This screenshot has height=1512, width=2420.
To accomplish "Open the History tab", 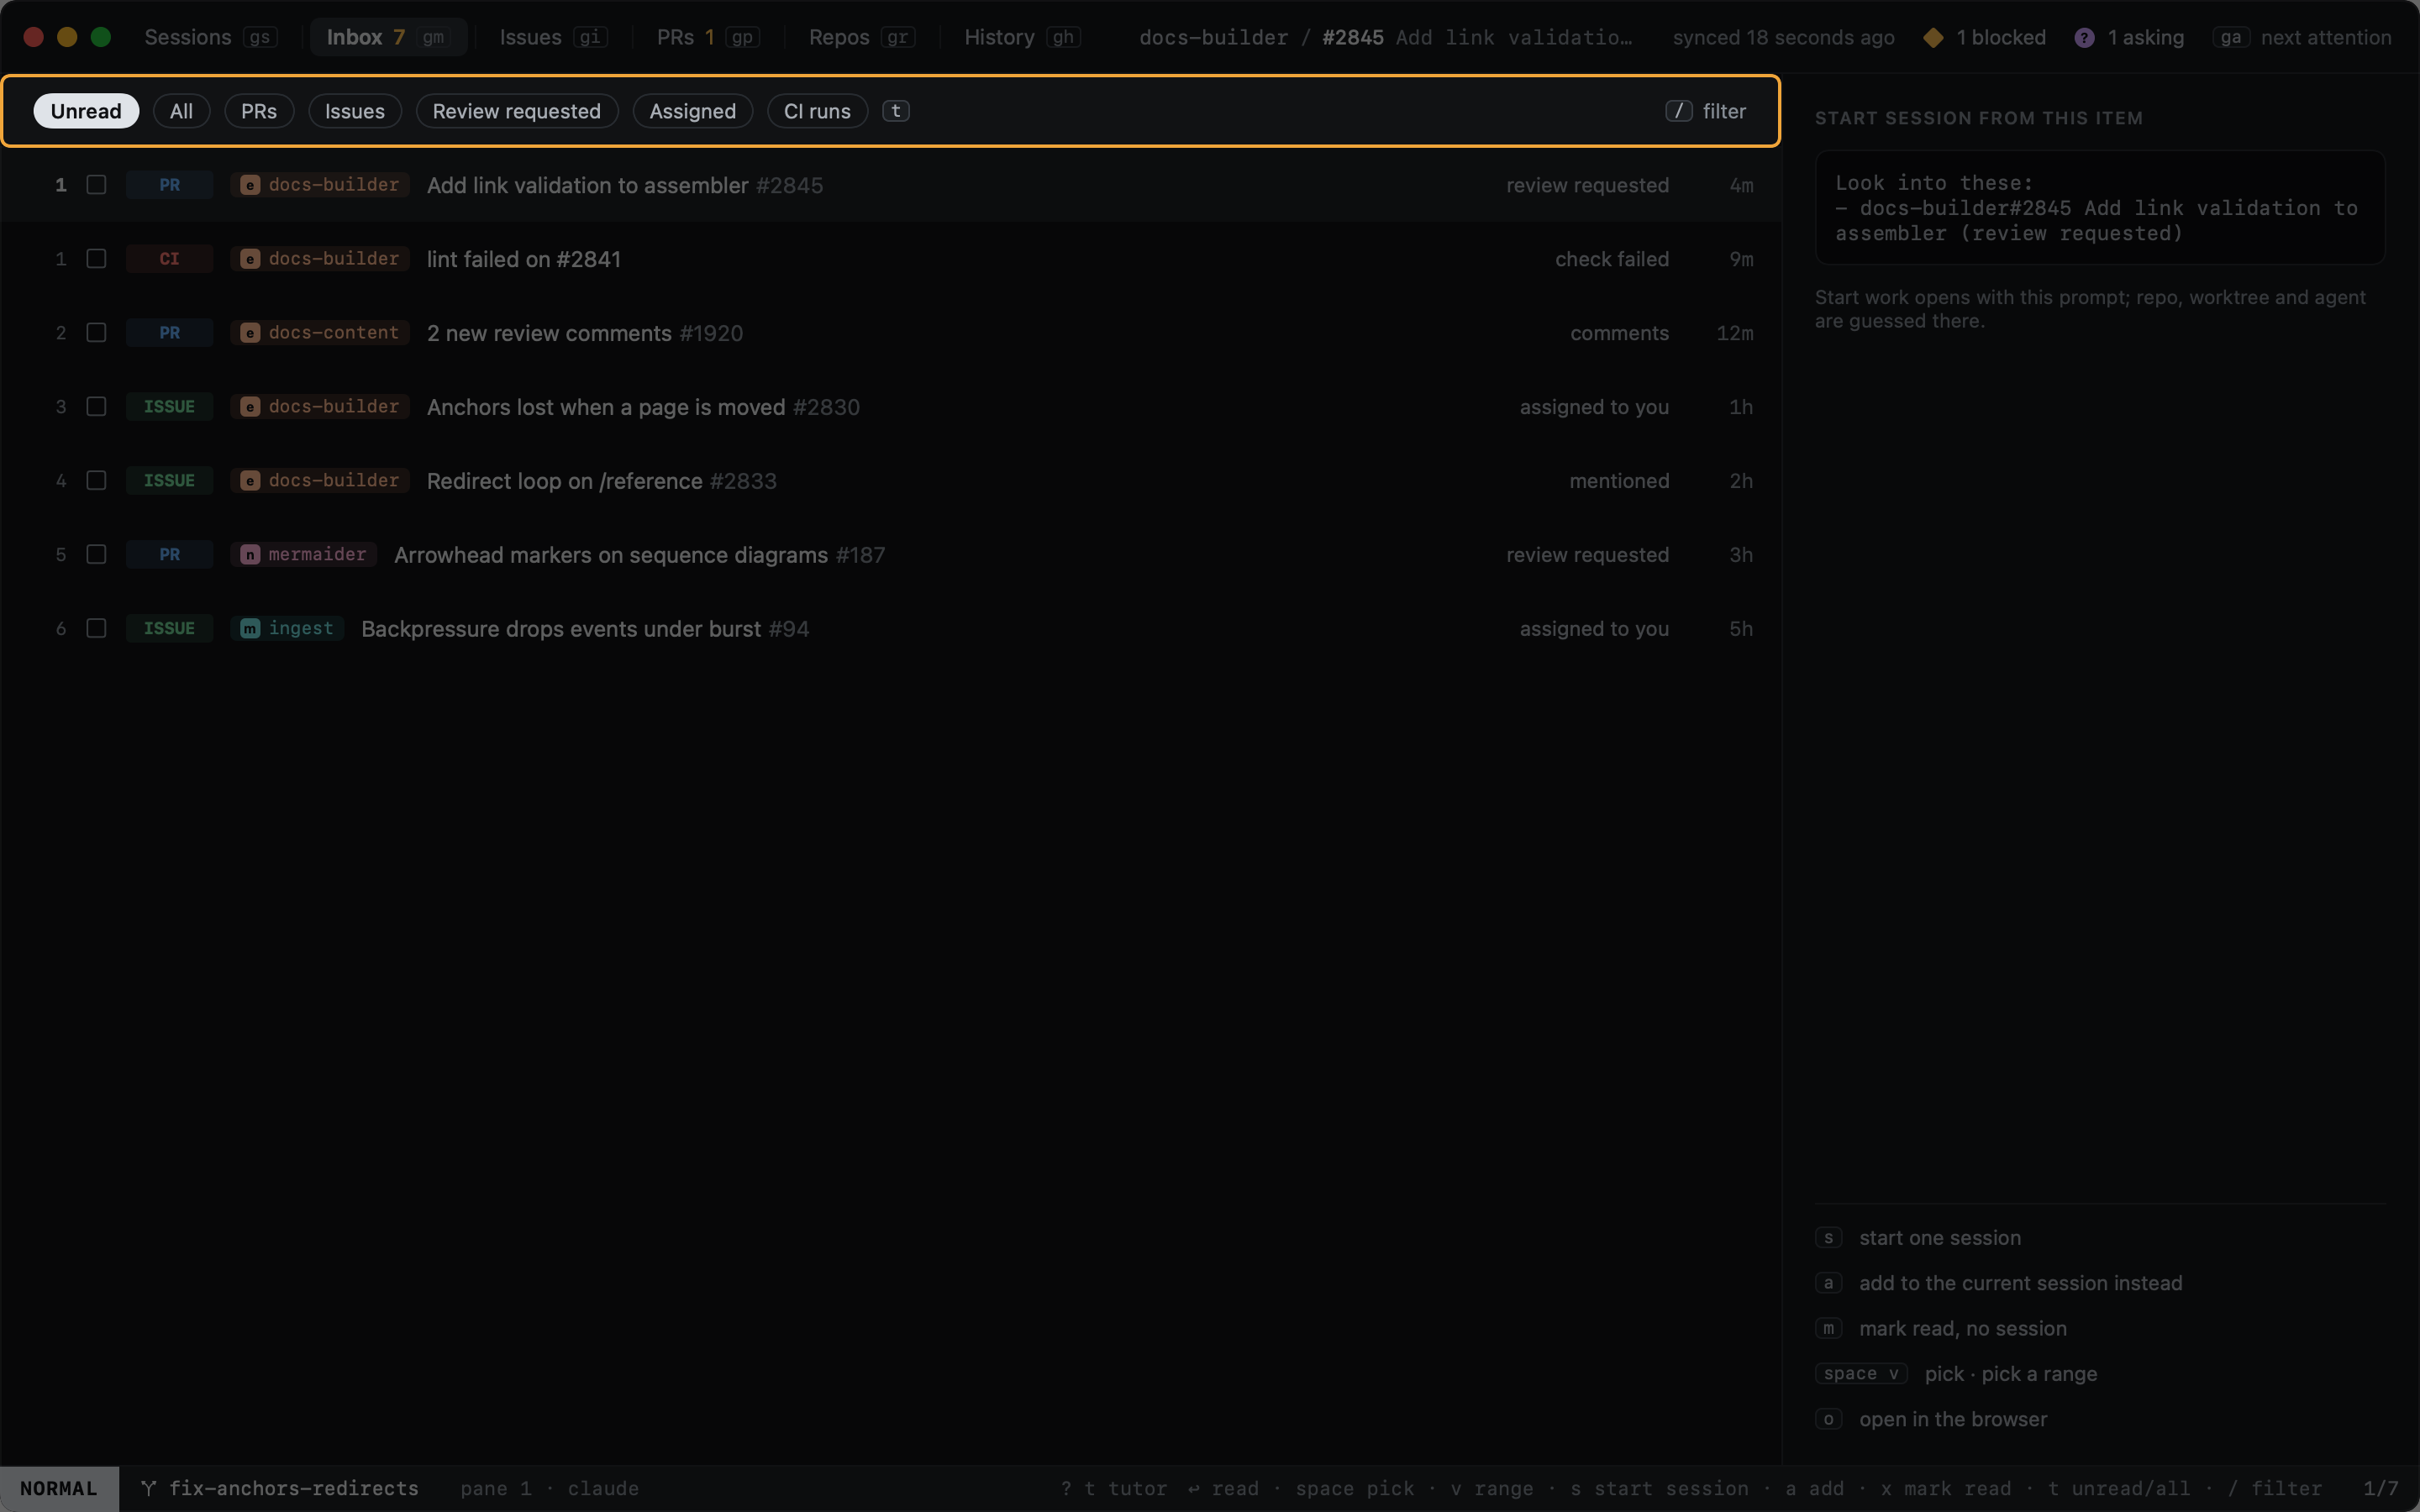I will tap(1021, 37).
